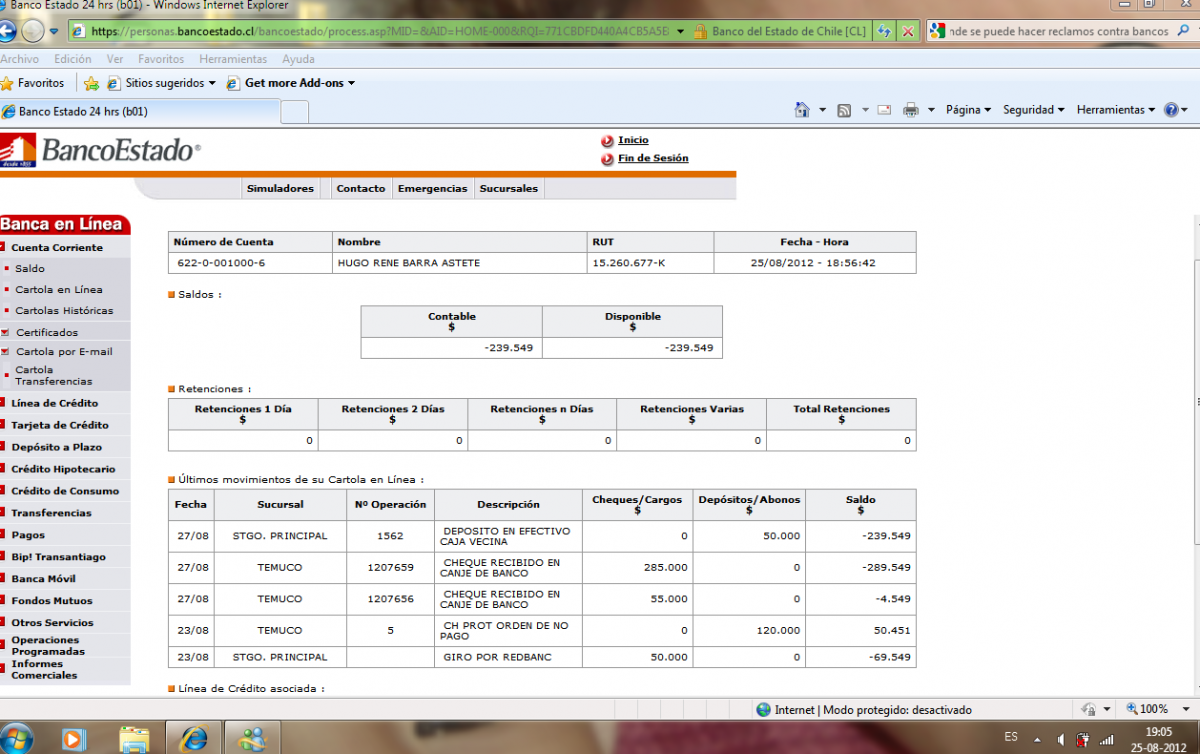Click the Print icon in command bar
Image resolution: width=1200 pixels, height=754 pixels.
tap(911, 110)
